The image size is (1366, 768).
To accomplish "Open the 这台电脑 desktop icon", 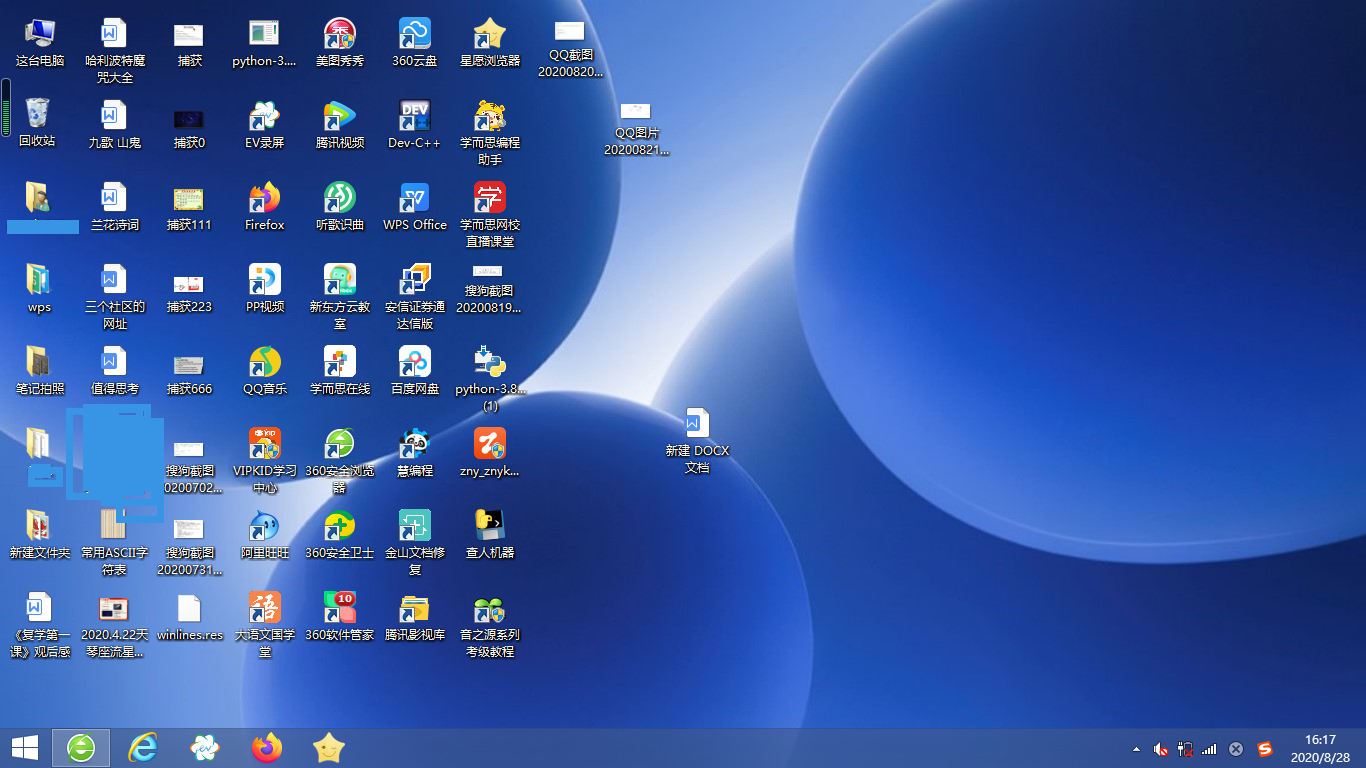I will [40, 43].
